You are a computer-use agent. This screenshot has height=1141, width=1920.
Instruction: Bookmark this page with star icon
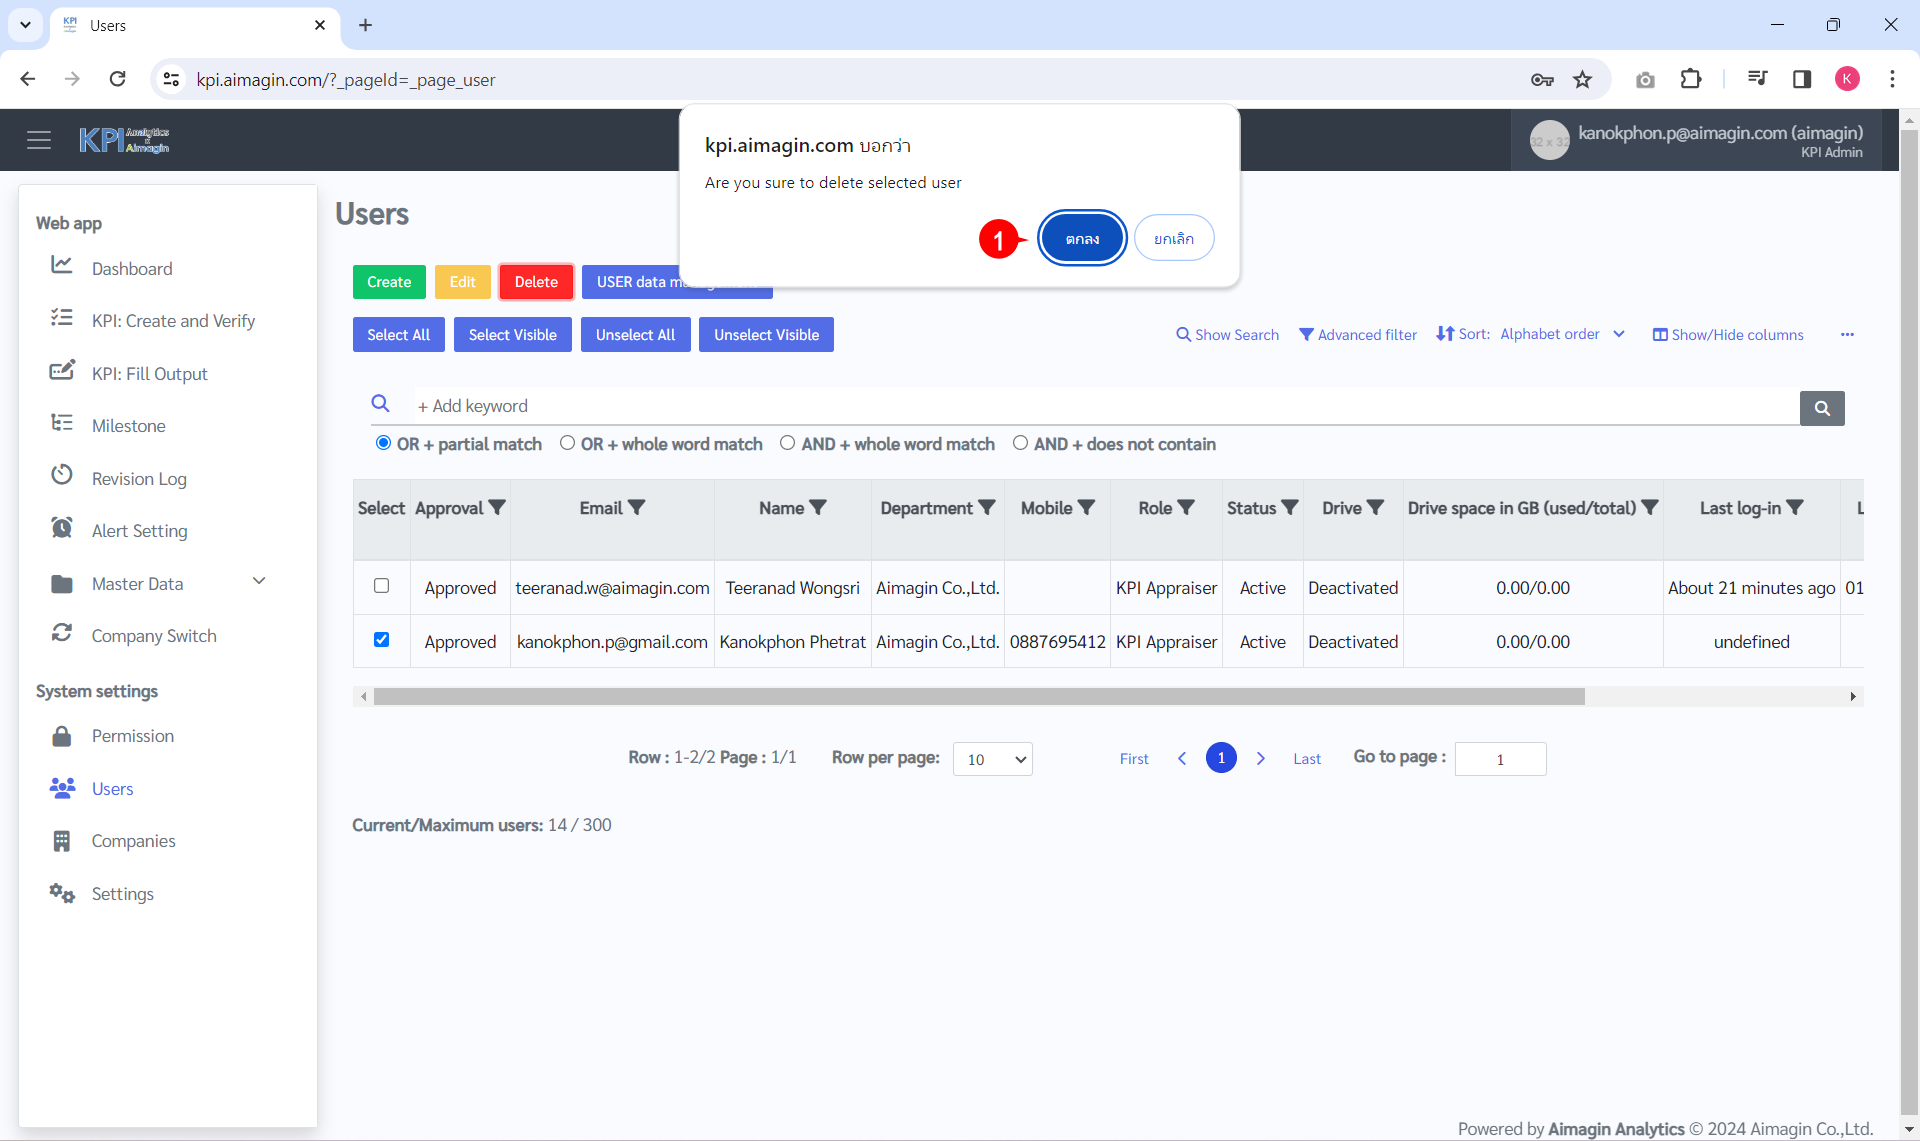pos(1582,80)
